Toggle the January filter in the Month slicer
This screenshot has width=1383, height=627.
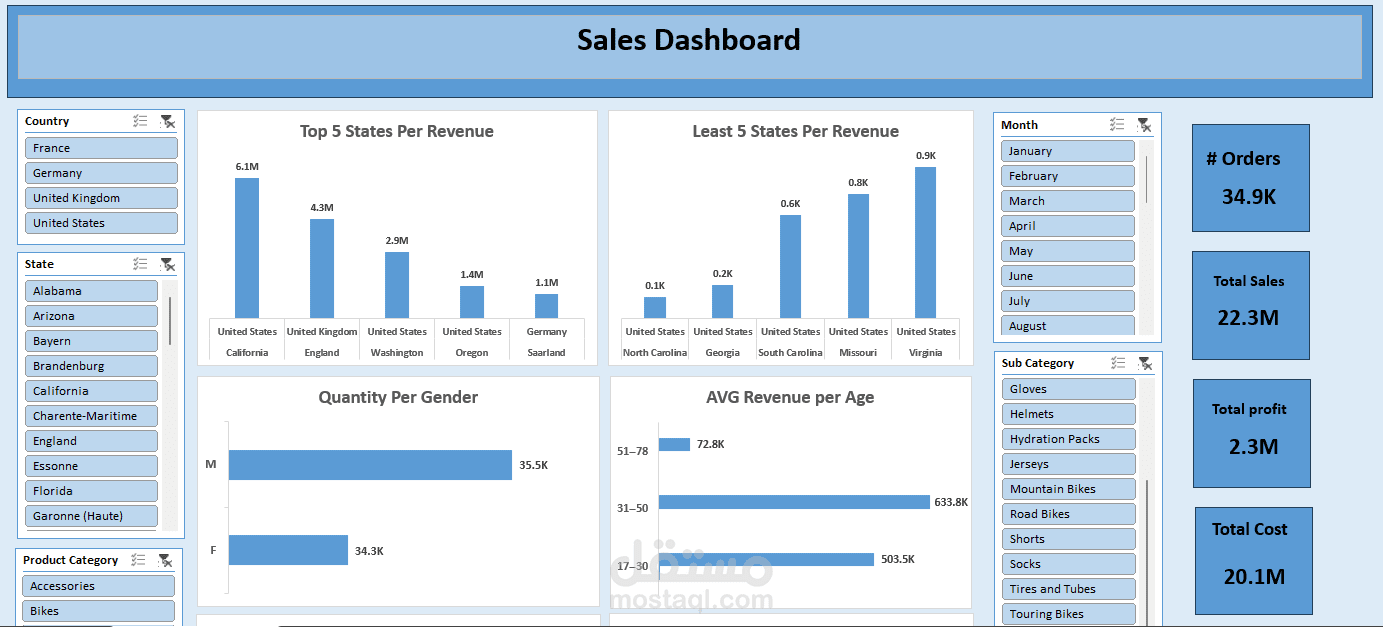(1067, 150)
